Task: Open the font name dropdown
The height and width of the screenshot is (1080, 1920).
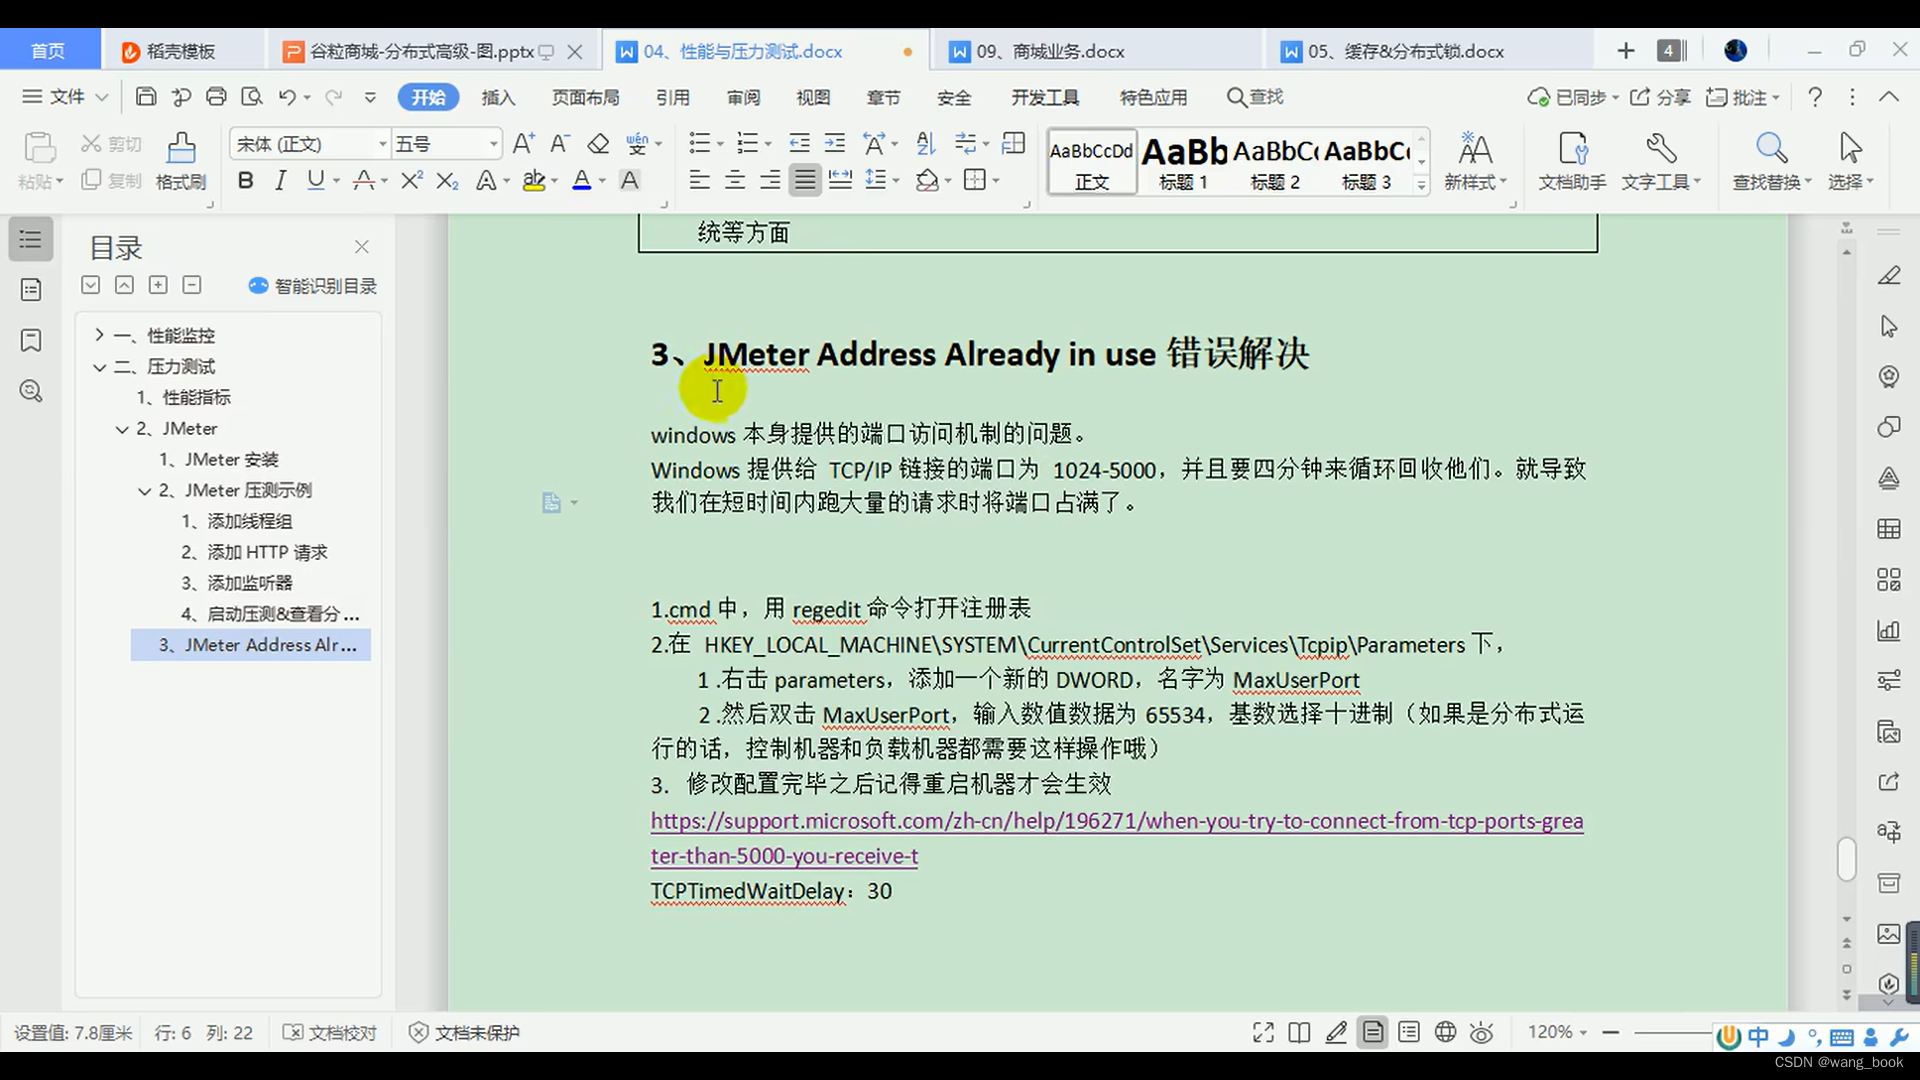Action: (382, 144)
